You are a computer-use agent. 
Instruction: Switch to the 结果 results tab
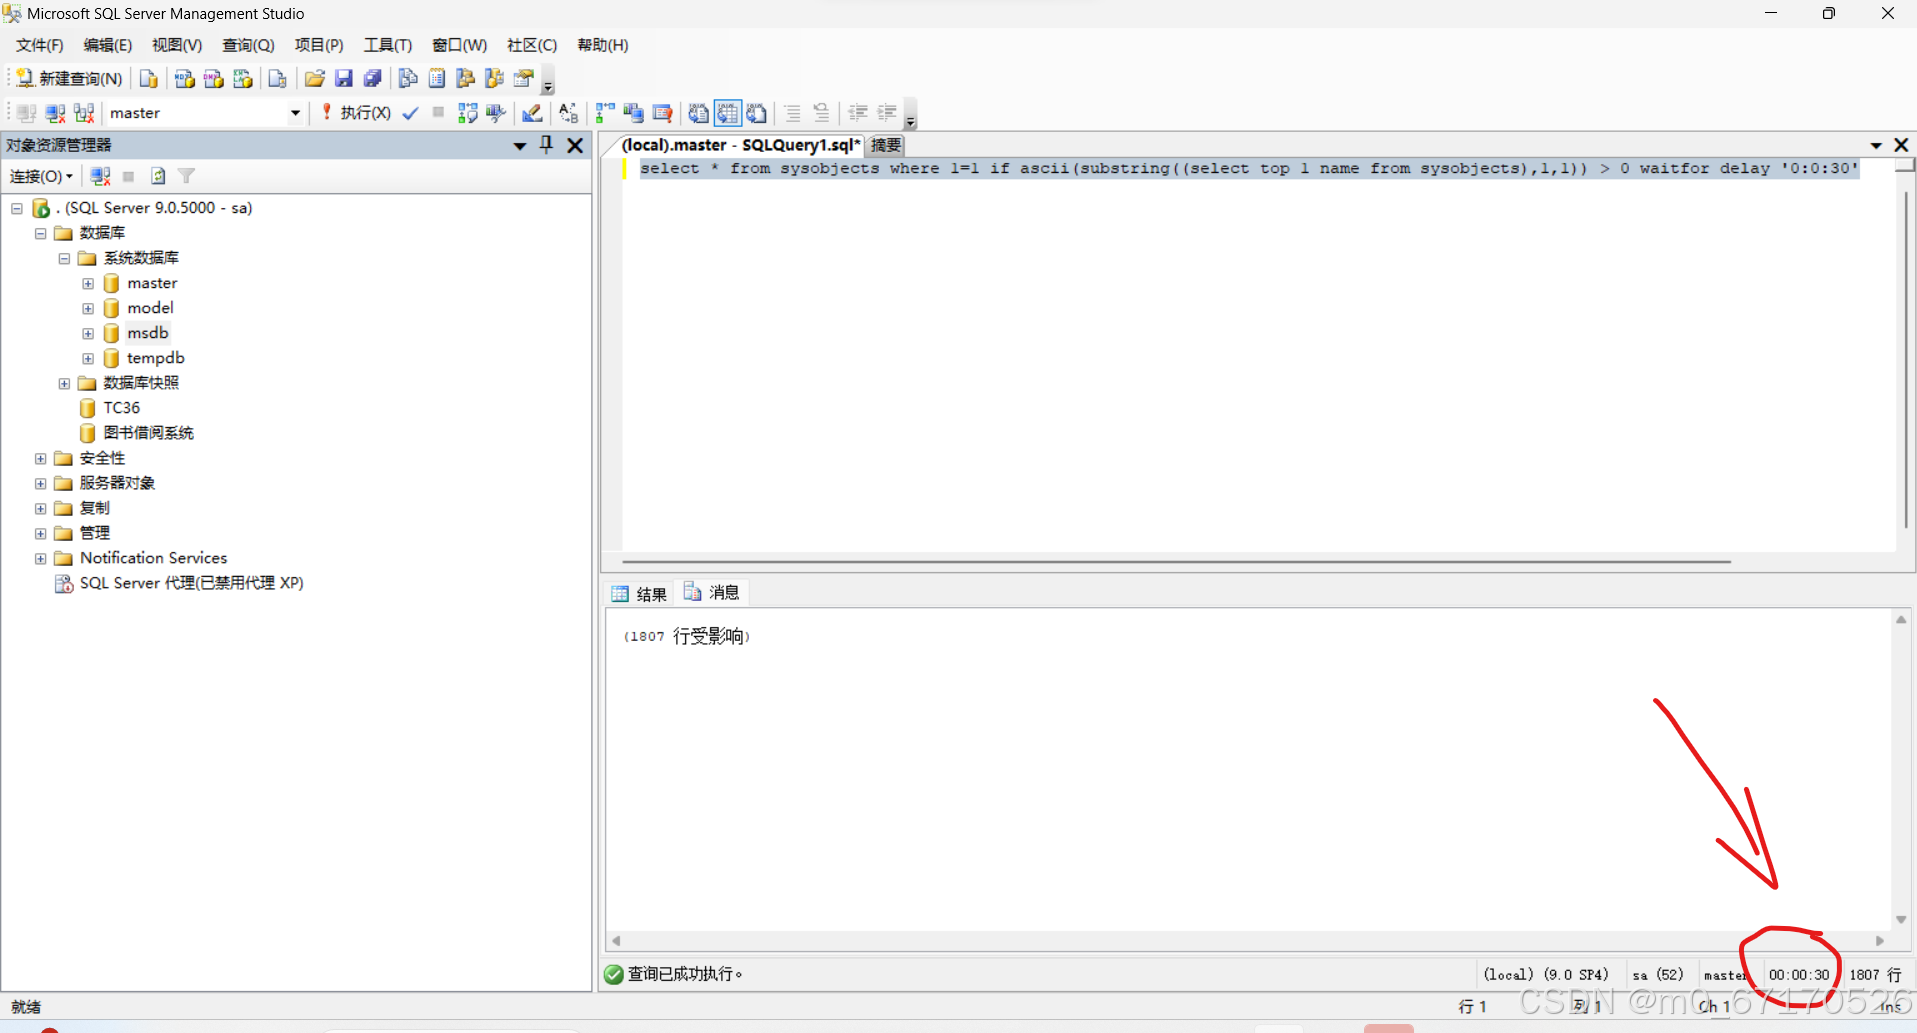pos(640,594)
